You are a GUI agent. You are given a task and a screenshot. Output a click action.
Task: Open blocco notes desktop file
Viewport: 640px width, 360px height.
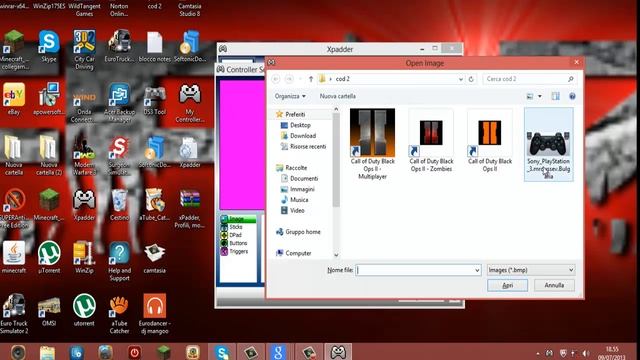tap(155, 47)
